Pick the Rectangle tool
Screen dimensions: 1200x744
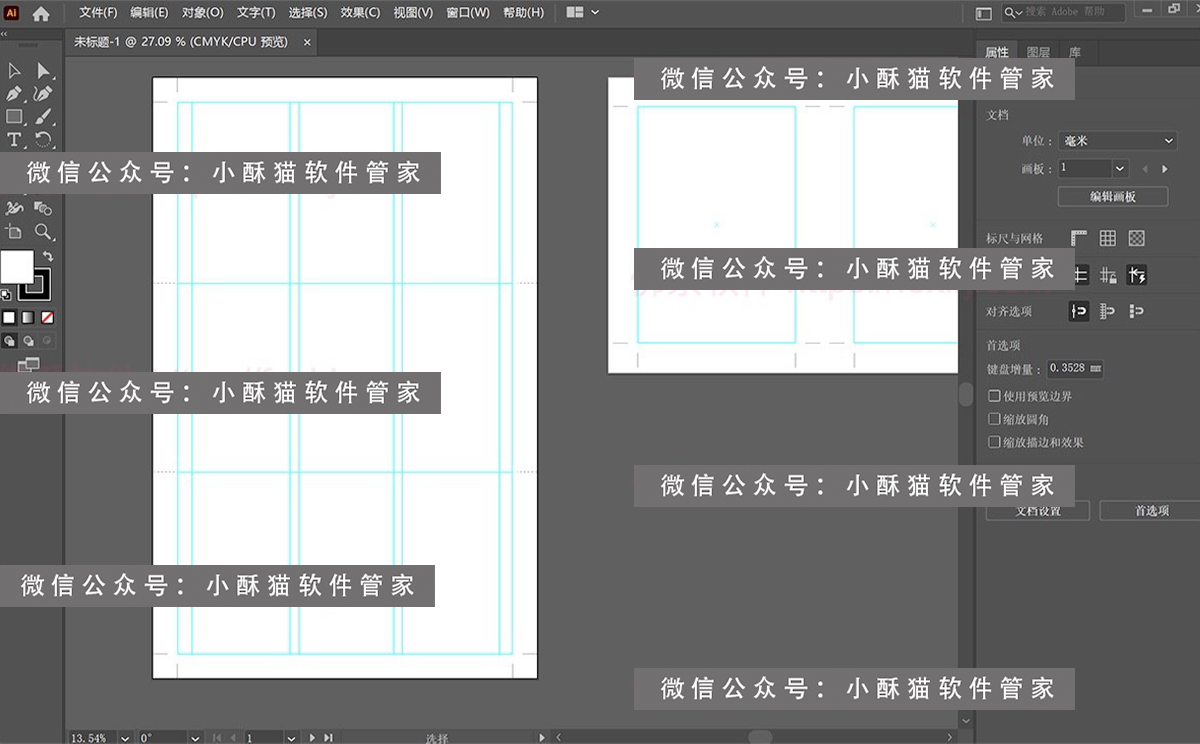(x=14, y=116)
